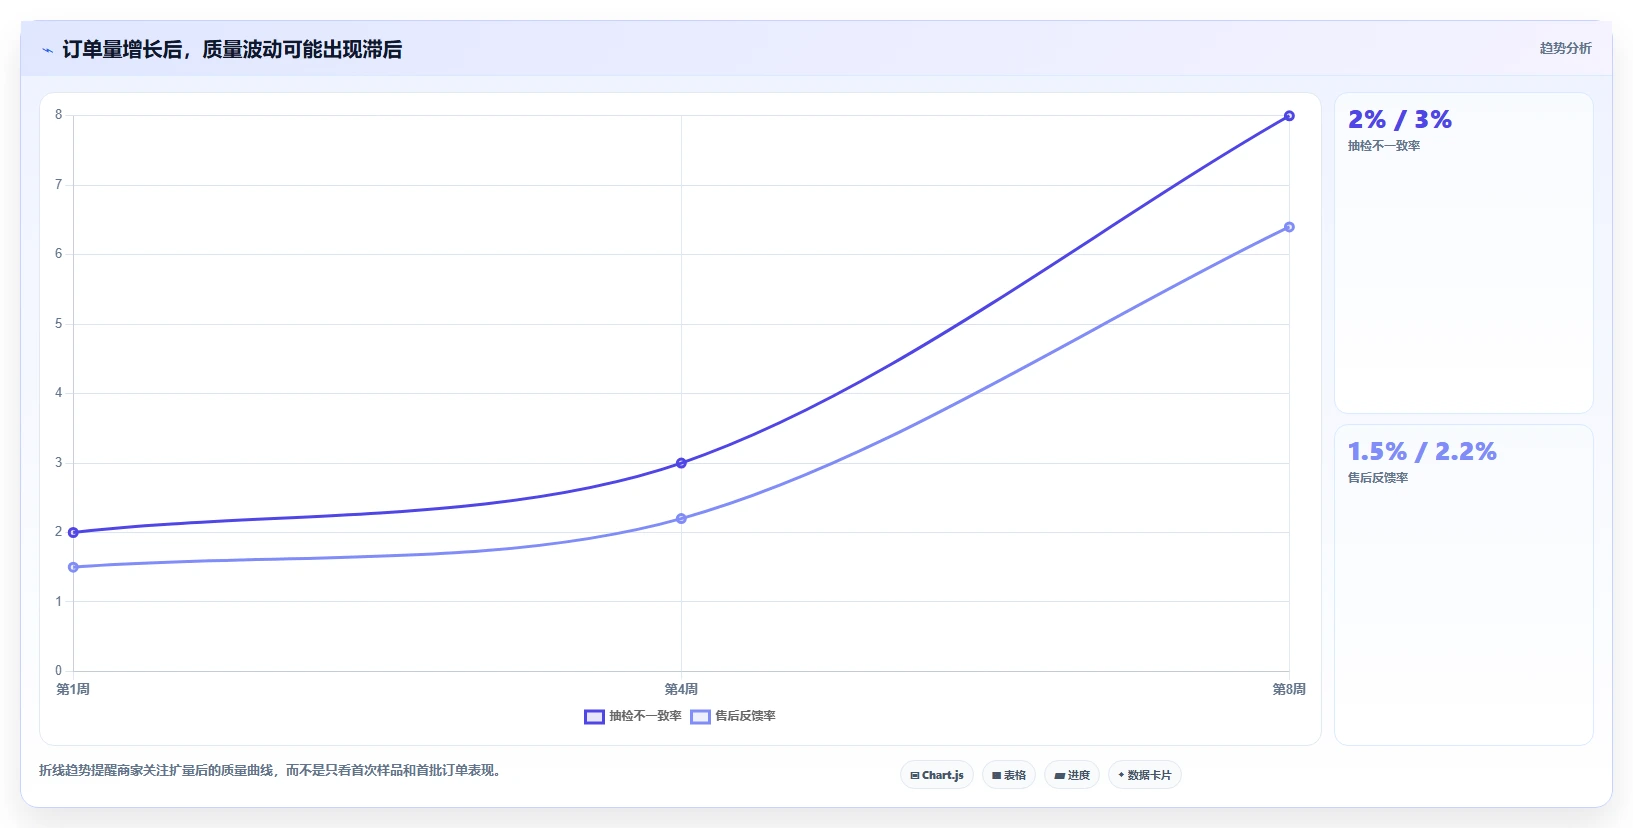Click the 第8周 axis label
The height and width of the screenshot is (828, 1633).
pyautogui.click(x=1289, y=689)
